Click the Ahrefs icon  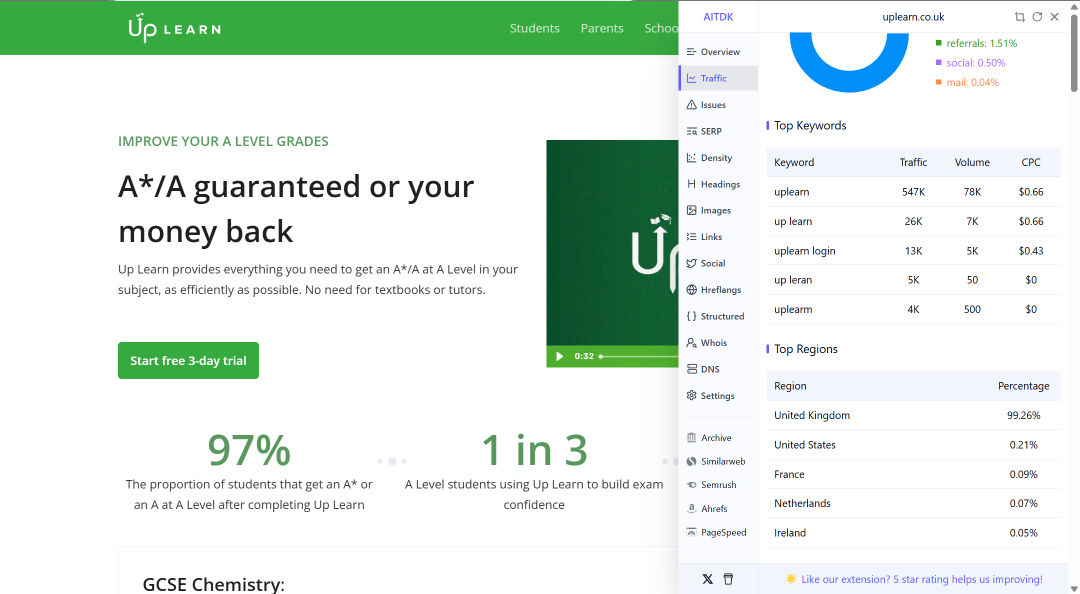(x=692, y=509)
